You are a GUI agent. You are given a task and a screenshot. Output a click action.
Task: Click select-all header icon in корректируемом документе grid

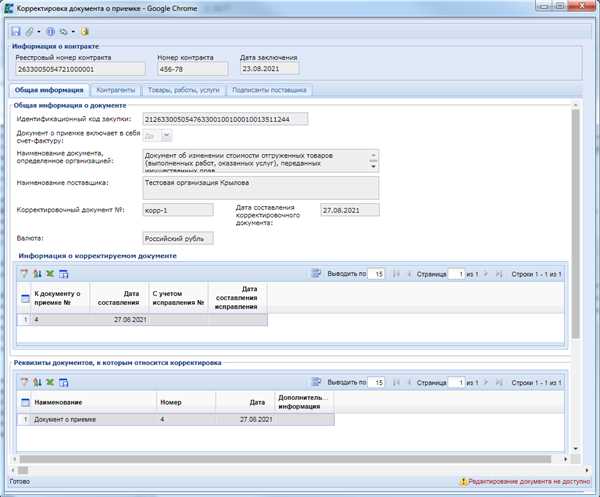point(25,298)
